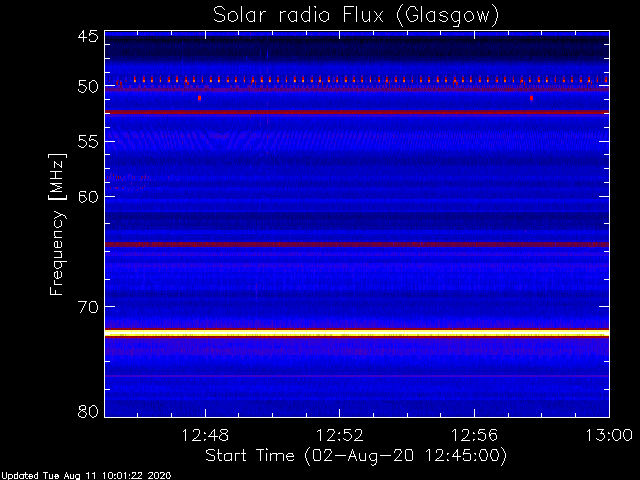
Task: Click the "Solar radio Flux (Glasgow)" title
Action: pyautogui.click(x=356, y=16)
